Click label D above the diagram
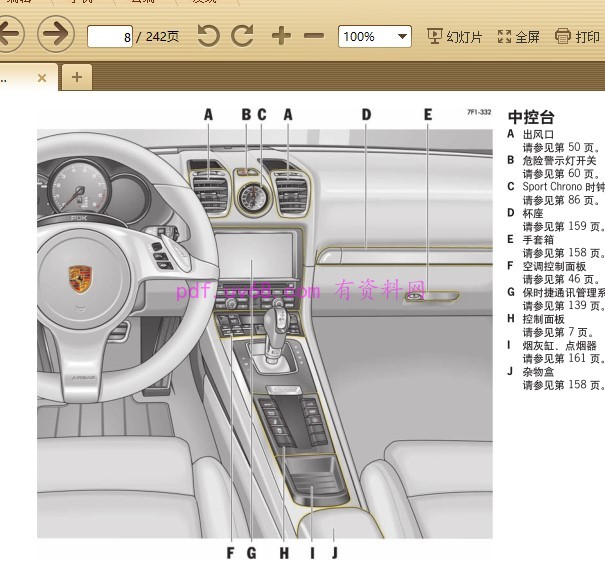Viewport: 605px width, 575px height. tap(366, 115)
